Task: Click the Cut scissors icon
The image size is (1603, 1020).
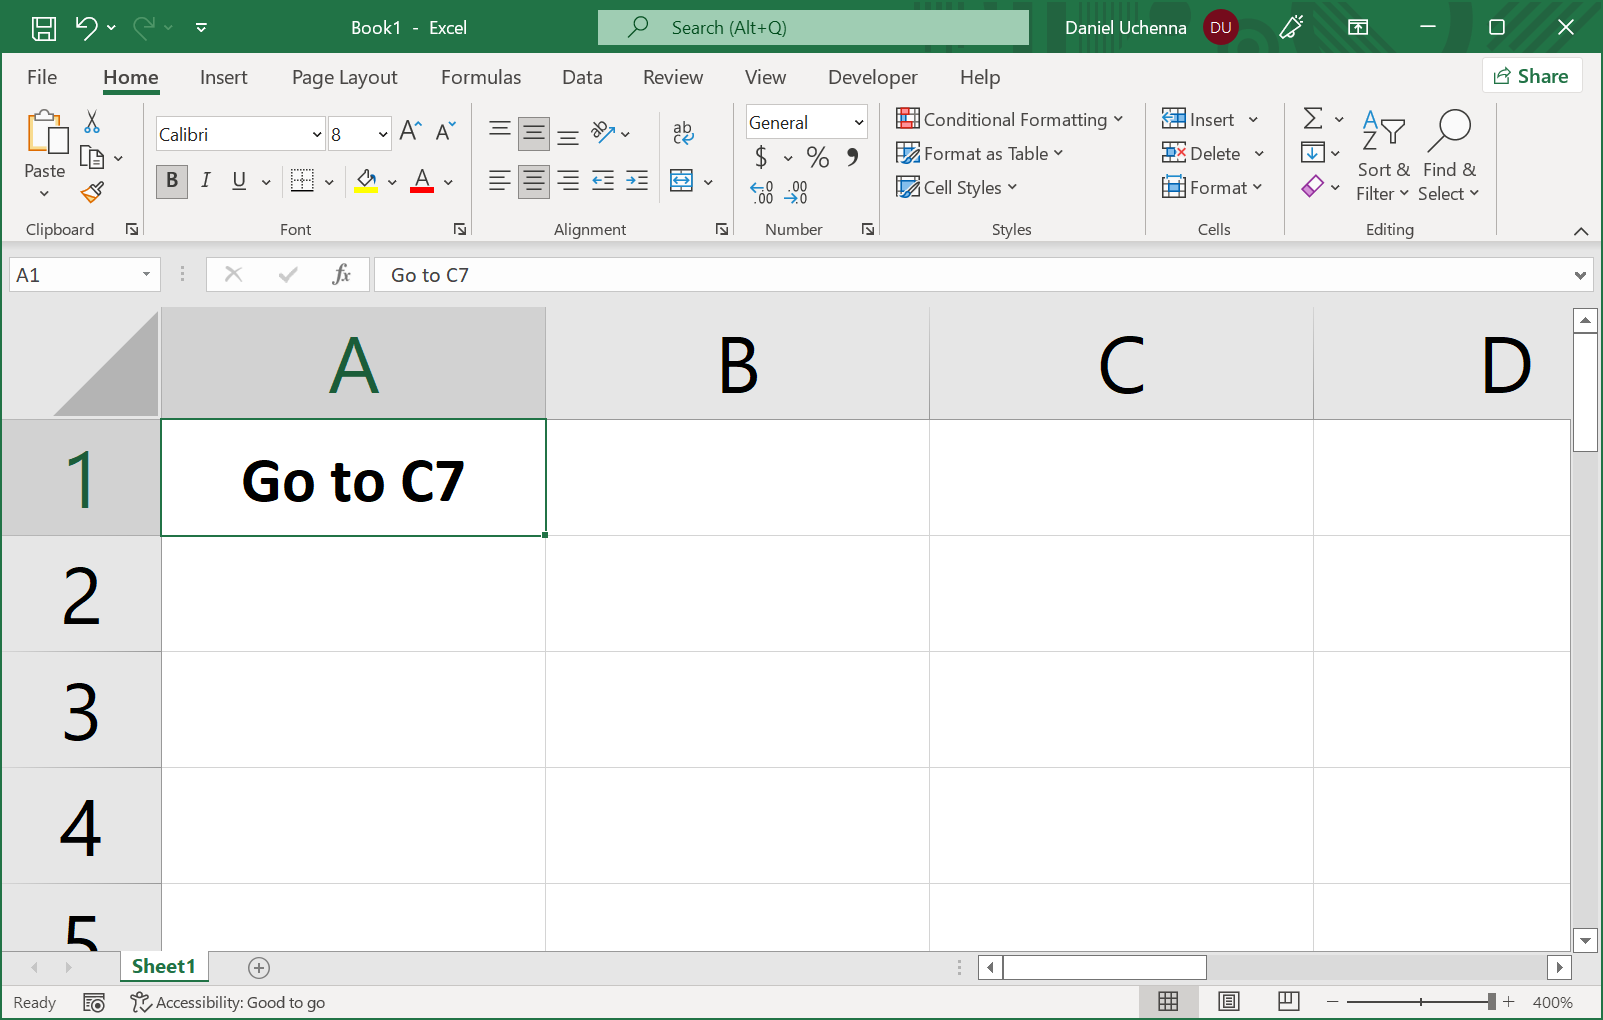Action: (x=92, y=122)
